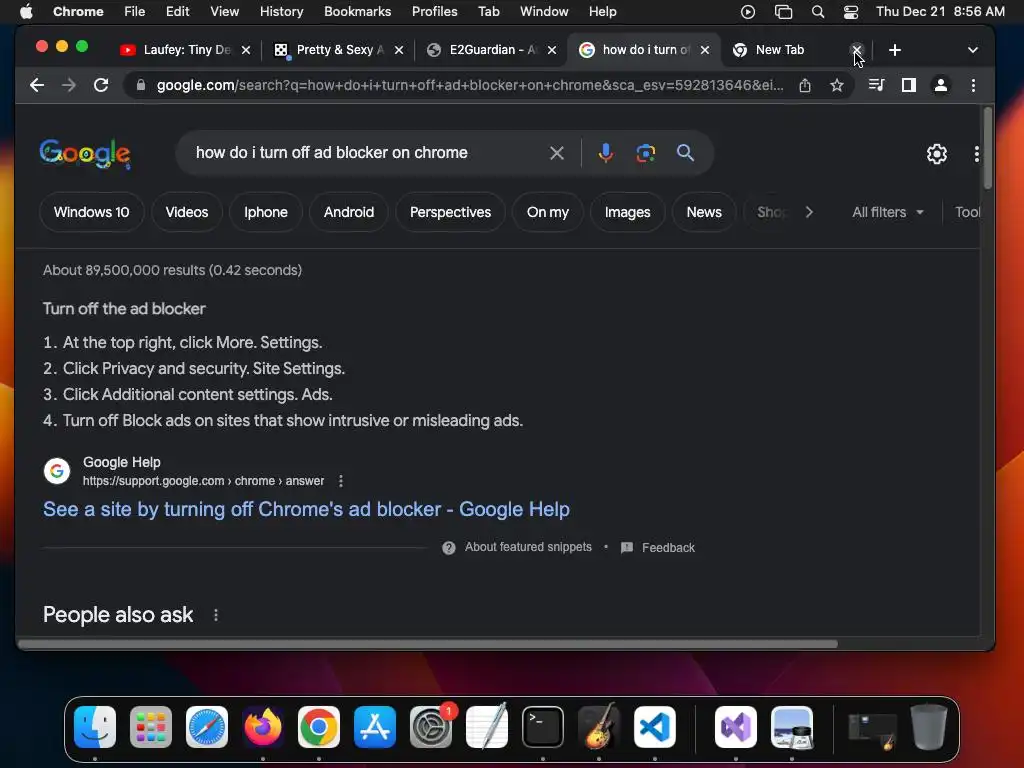Open System Settings from the Dock
This screenshot has width=1024, height=768.
431,727
